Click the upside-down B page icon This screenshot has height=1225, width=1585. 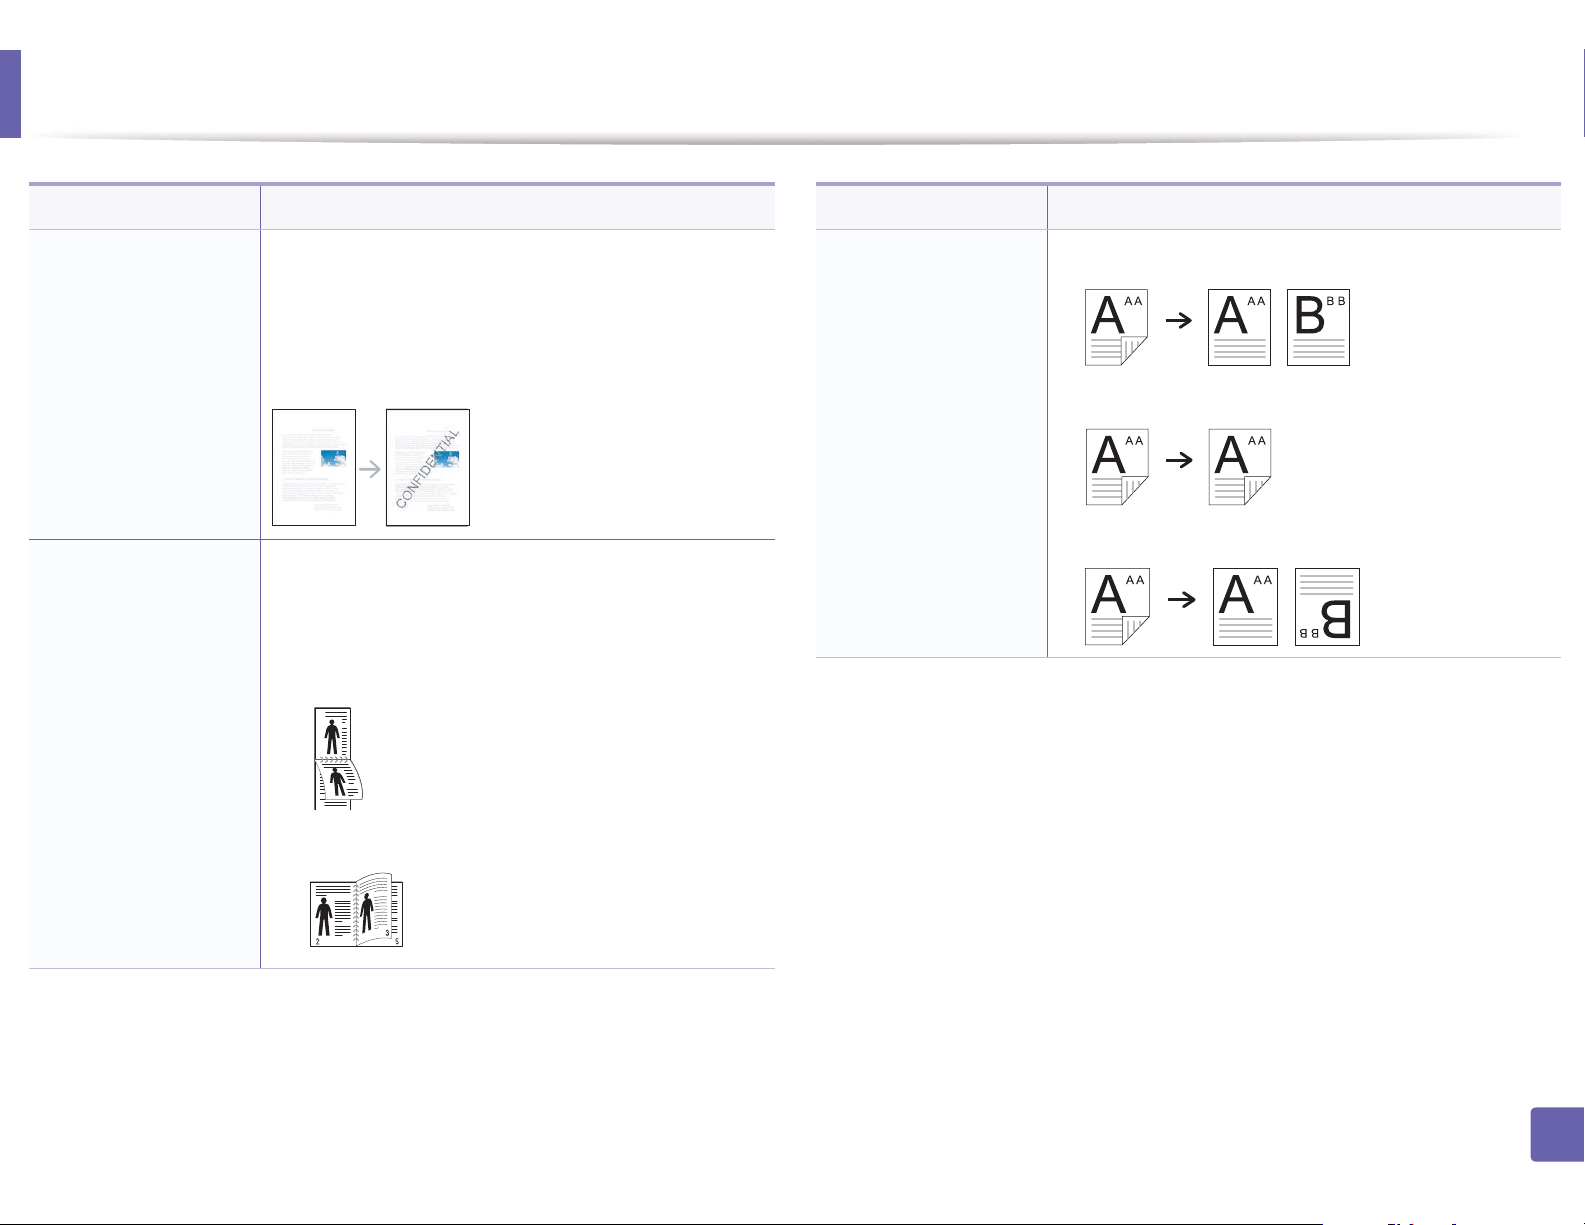click(1327, 607)
